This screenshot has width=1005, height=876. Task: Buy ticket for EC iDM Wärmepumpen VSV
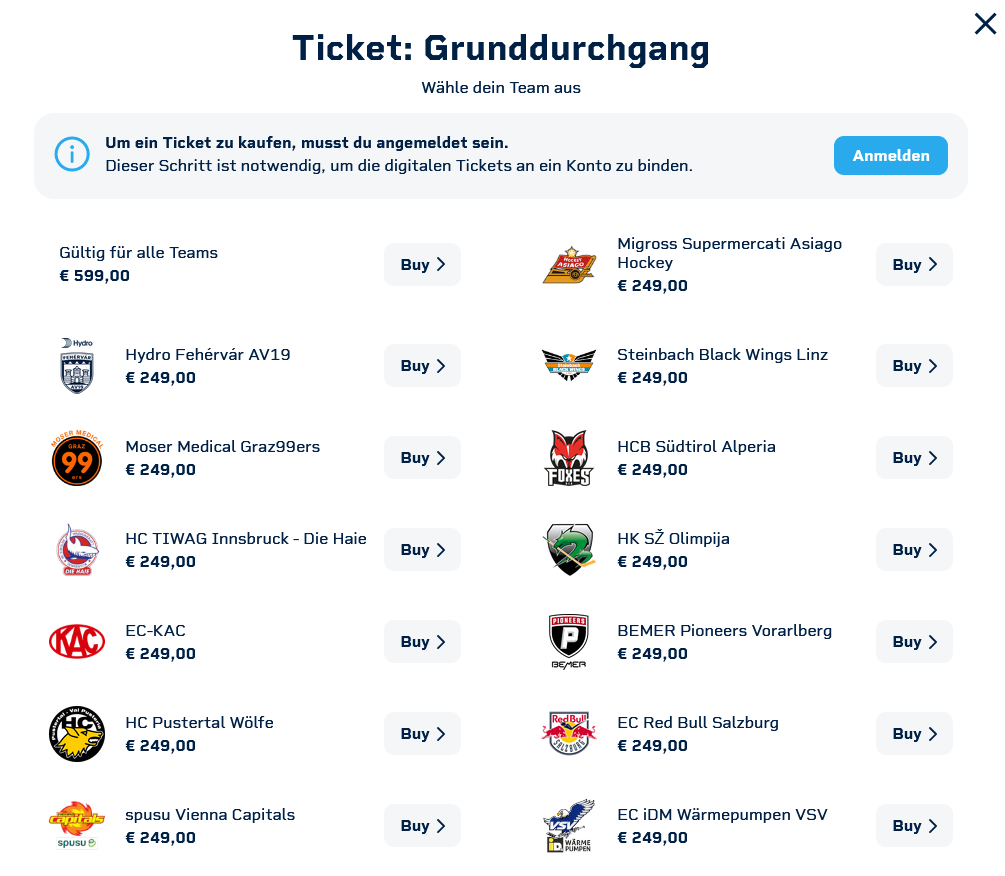pos(914,826)
